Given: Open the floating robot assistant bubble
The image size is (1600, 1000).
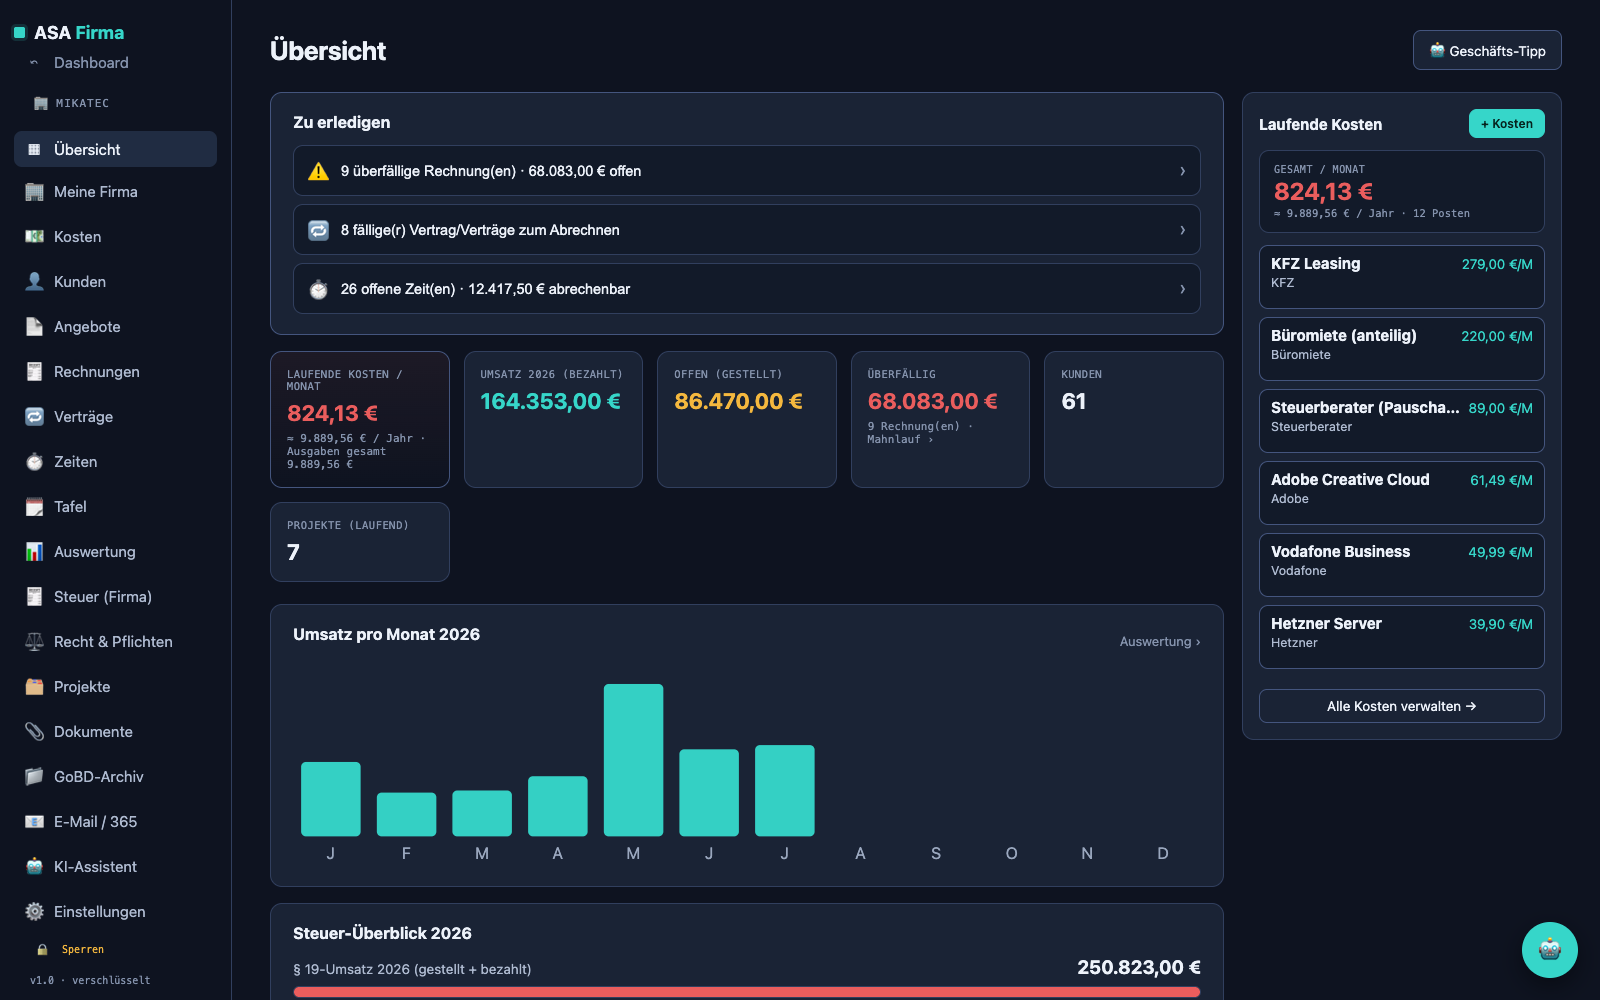Looking at the screenshot, I should pos(1550,950).
